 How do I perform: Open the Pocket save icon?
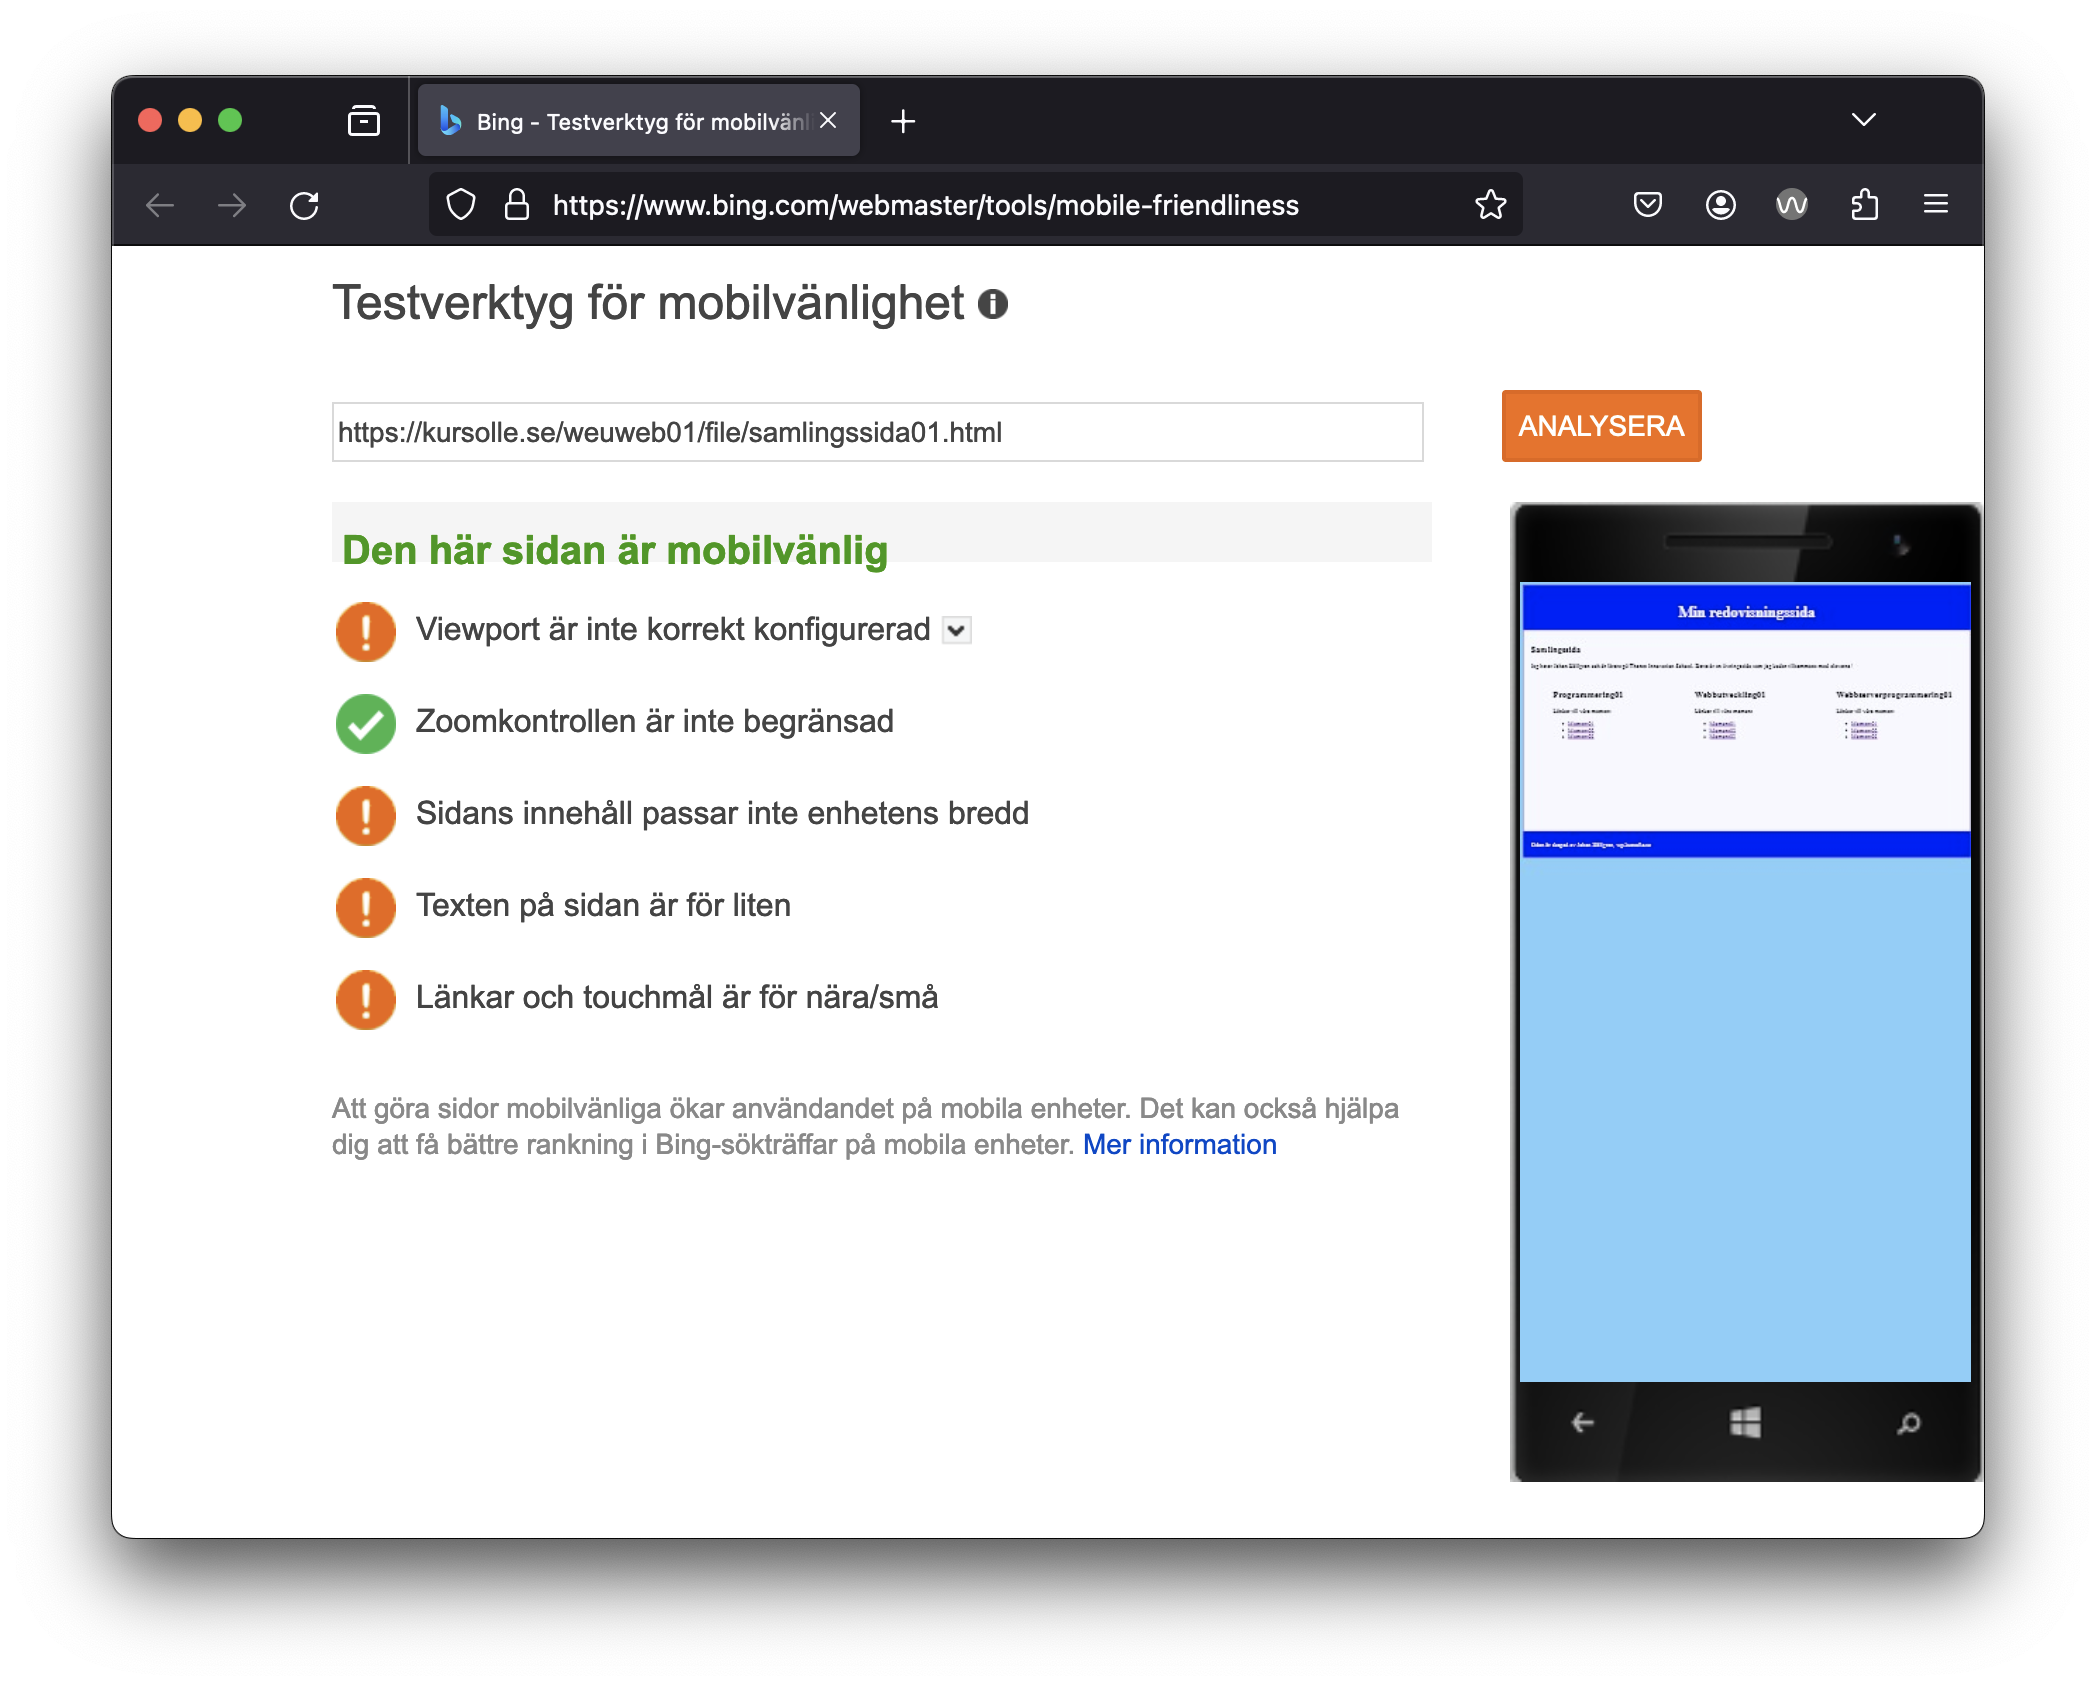[x=1647, y=205]
